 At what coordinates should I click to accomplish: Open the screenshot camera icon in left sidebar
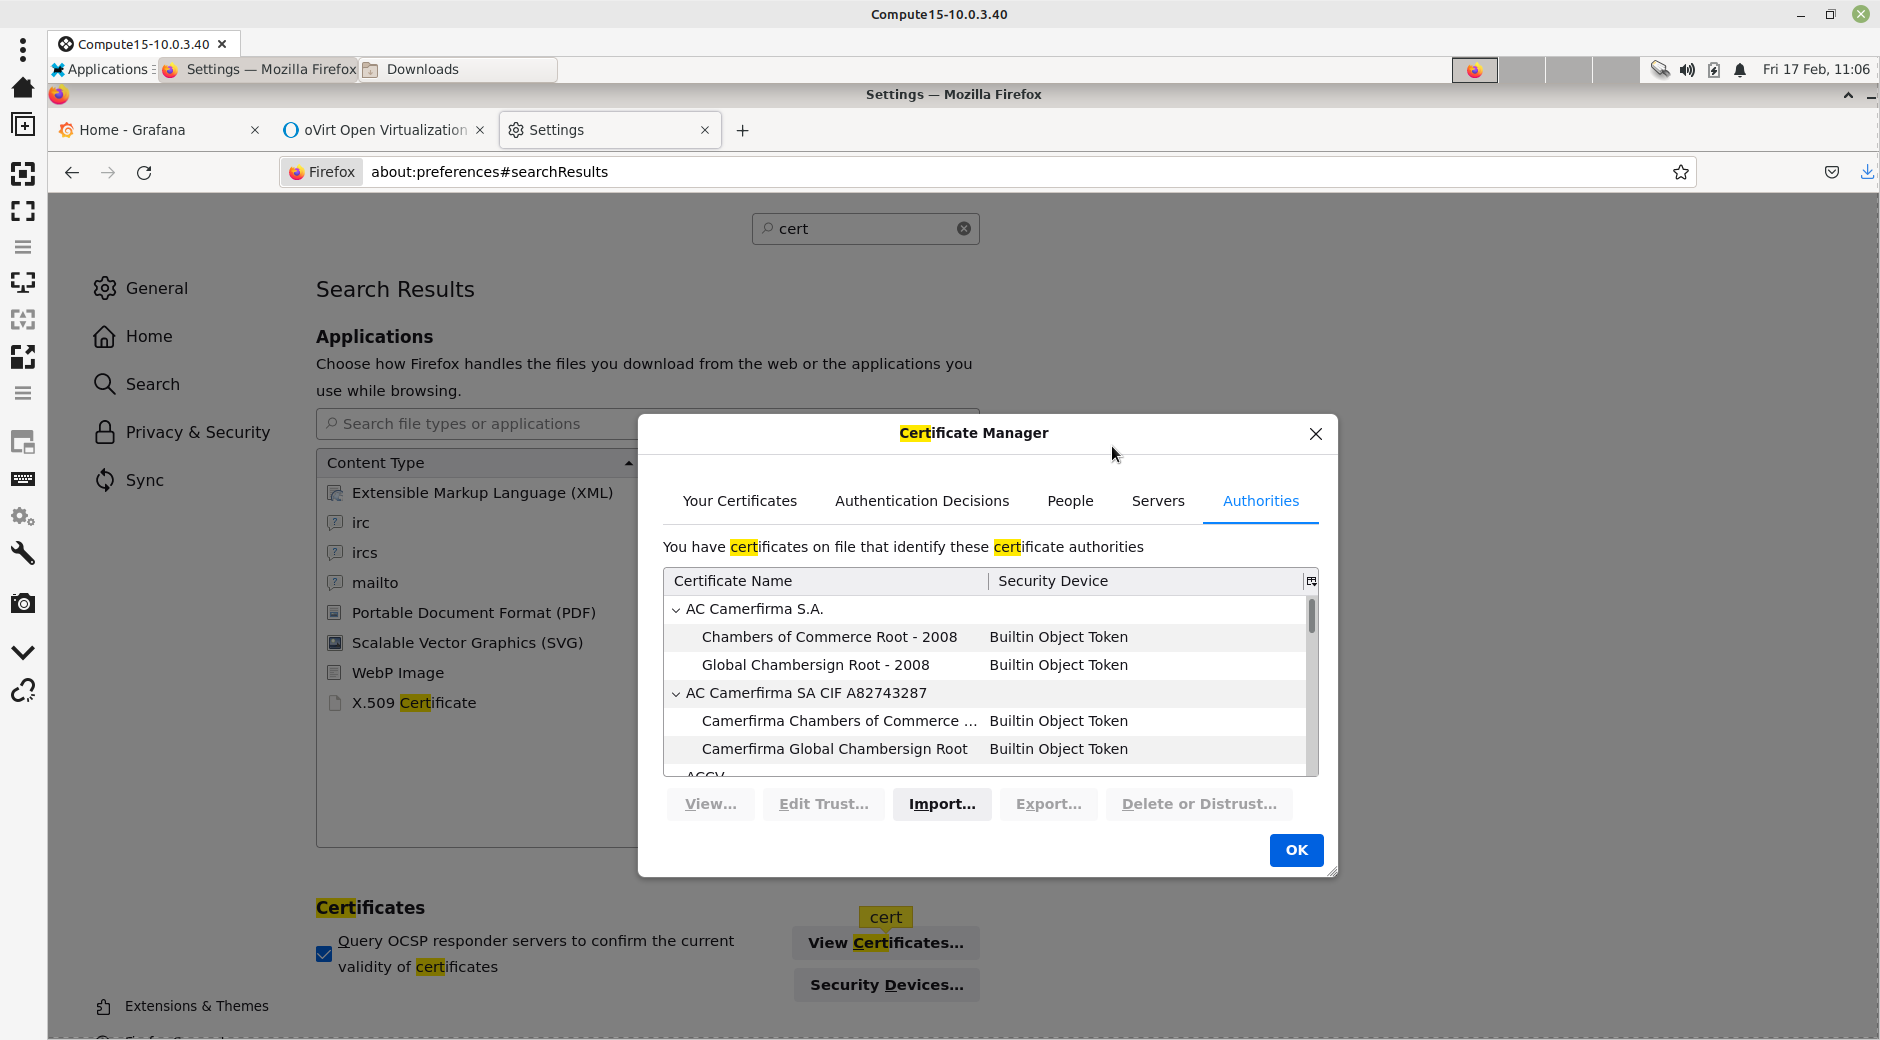(x=23, y=604)
